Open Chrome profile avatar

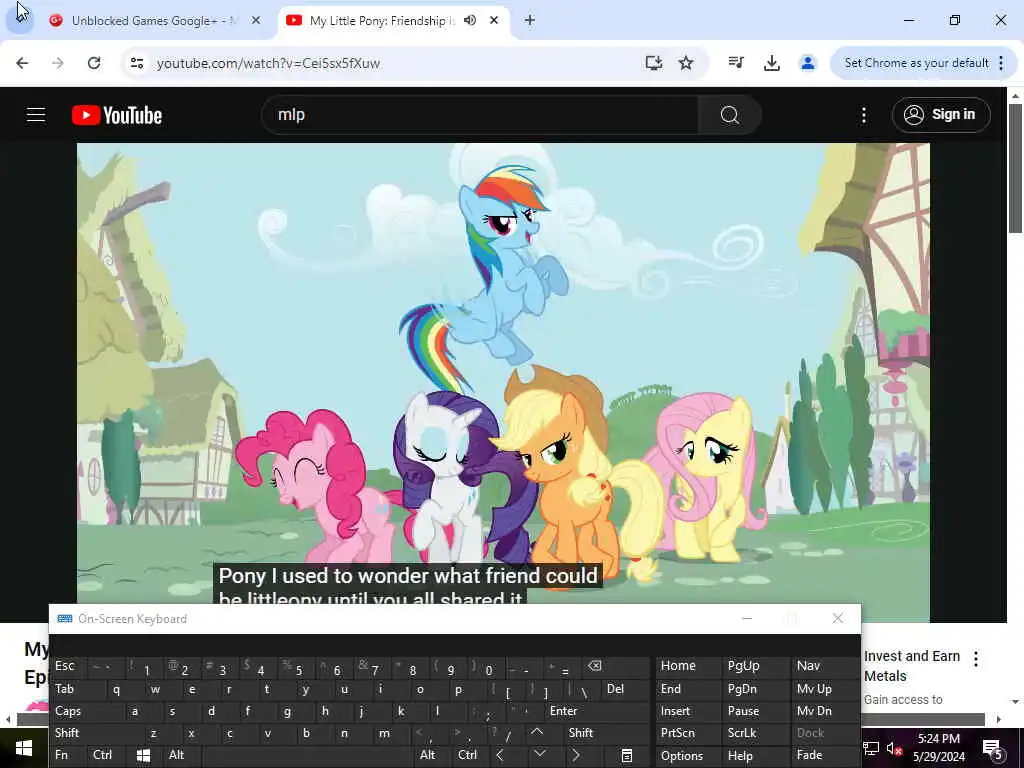[808, 63]
